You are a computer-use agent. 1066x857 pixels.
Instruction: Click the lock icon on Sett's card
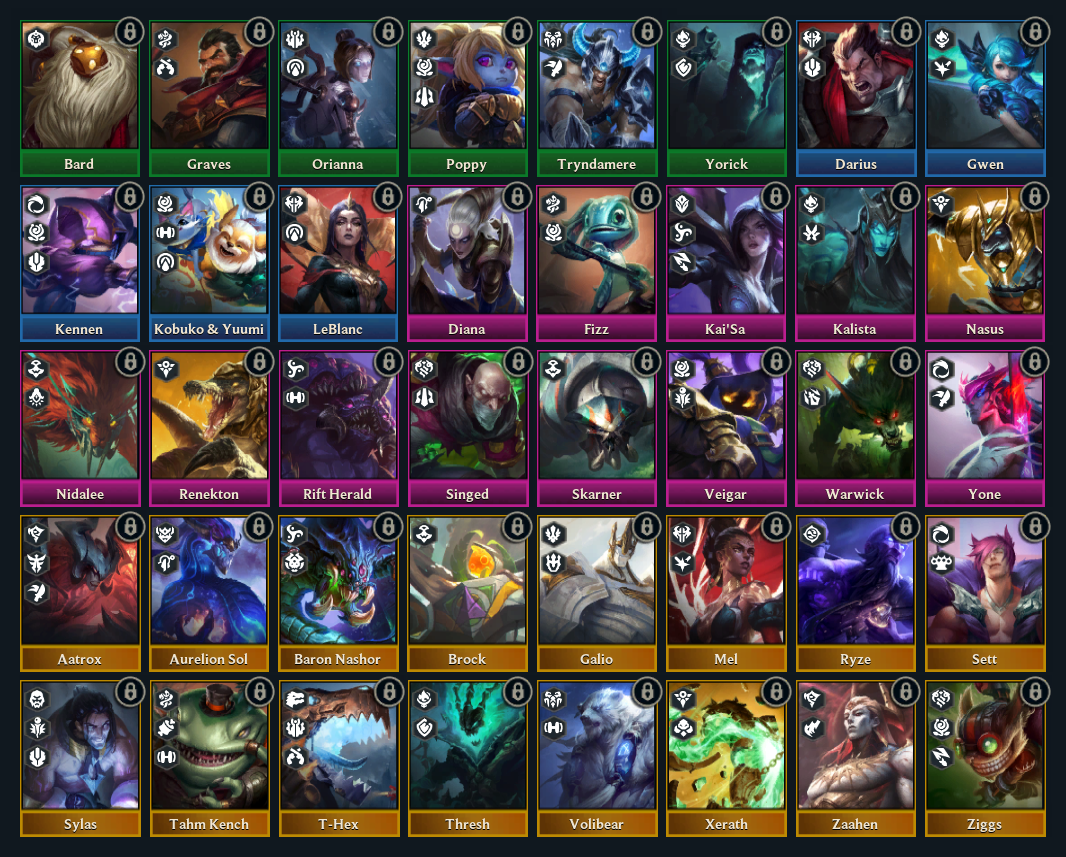tap(1034, 527)
